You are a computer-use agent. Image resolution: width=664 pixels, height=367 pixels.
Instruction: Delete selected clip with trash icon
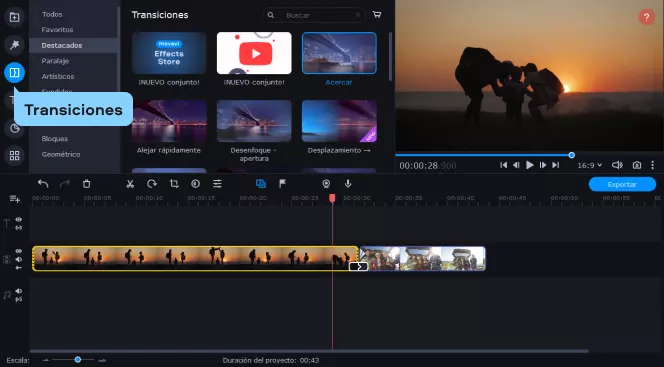[x=86, y=184]
